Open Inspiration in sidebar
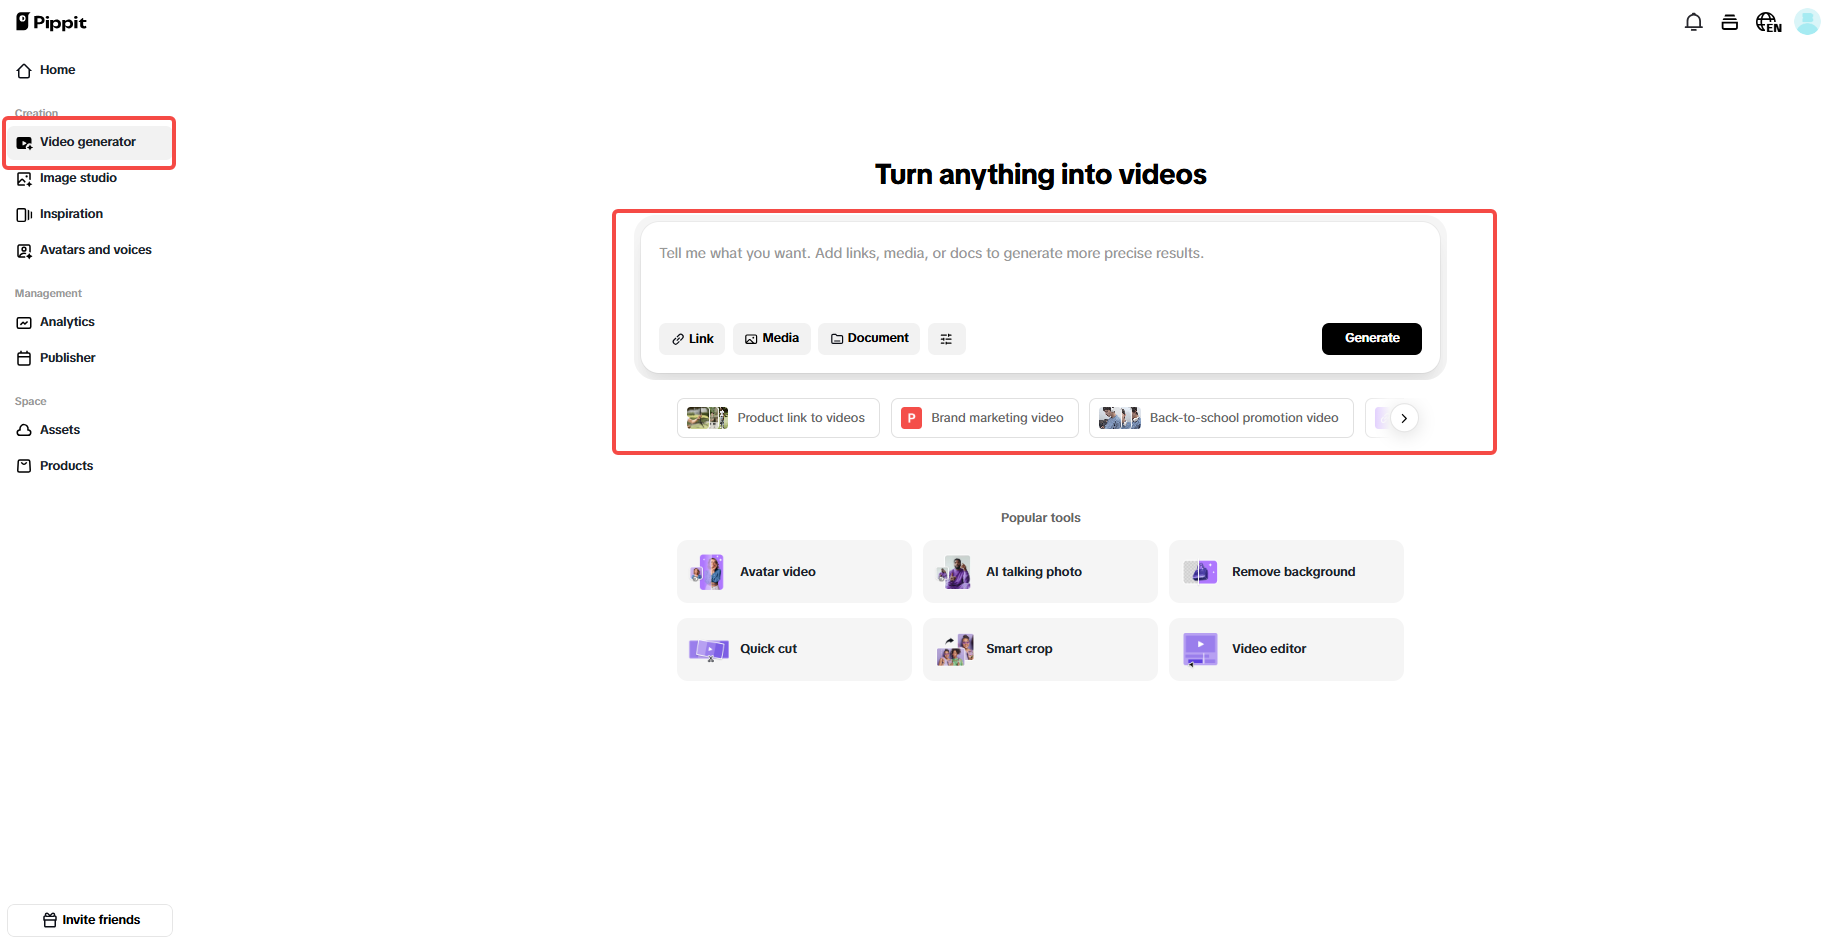Screen dimensions: 1845x945 (90, 214)
